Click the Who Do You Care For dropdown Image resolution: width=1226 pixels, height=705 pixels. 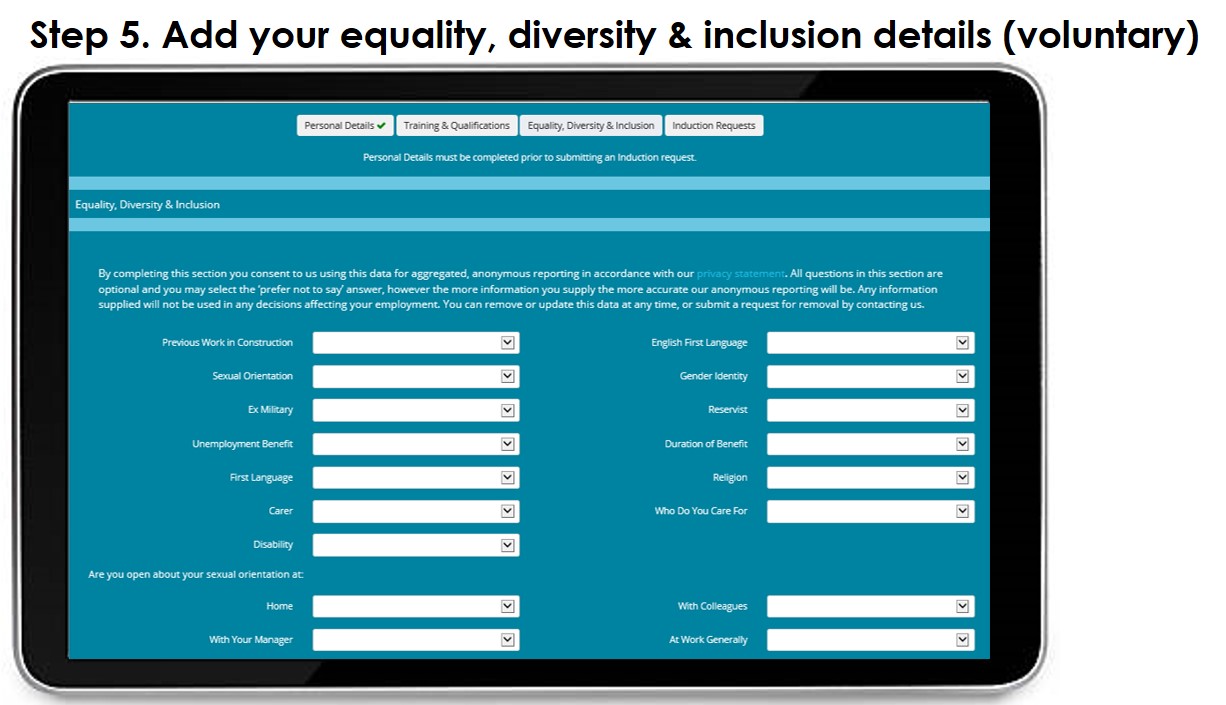[870, 512]
